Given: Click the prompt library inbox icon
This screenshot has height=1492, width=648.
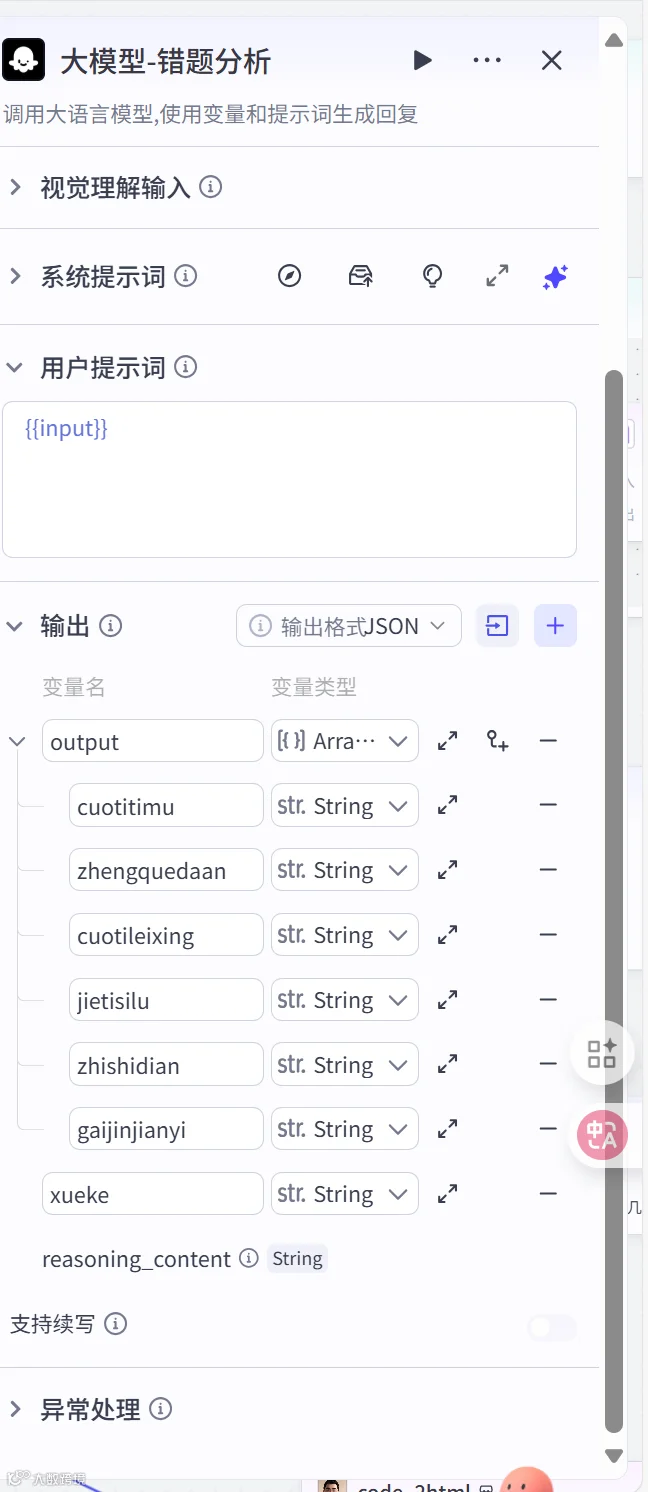Looking at the screenshot, I should [x=361, y=277].
